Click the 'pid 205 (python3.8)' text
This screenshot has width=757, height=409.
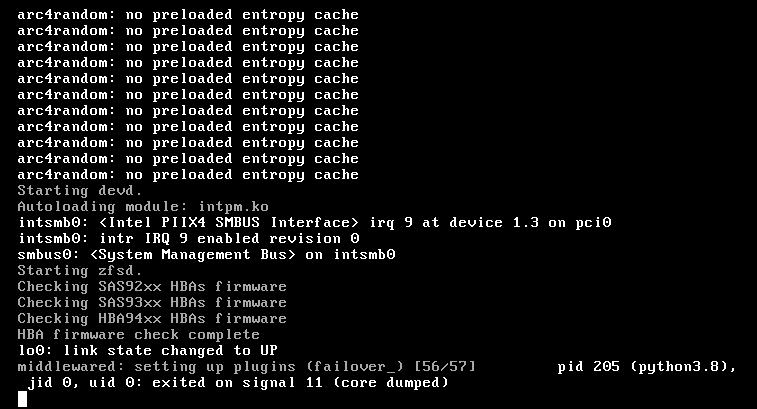pyautogui.click(x=646, y=367)
